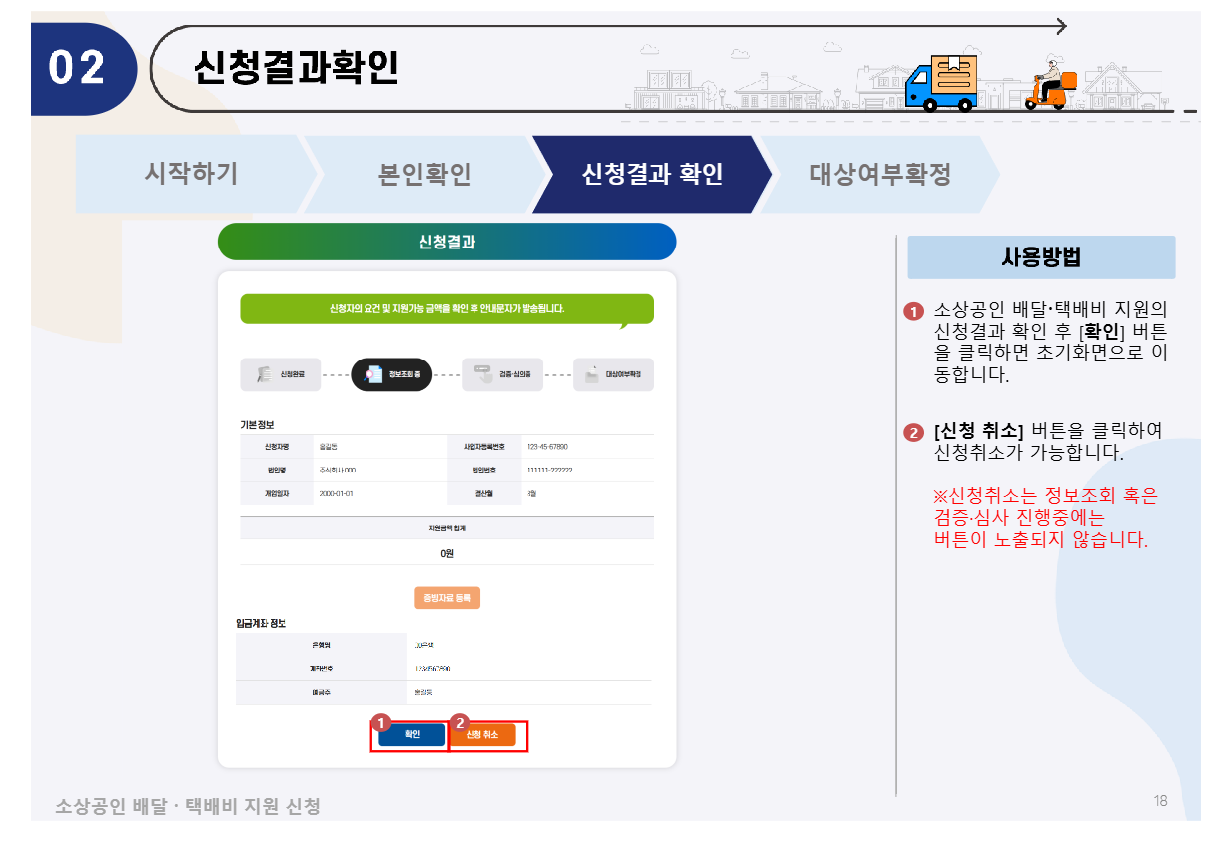
Task: Click the bank name value in 은행명 row
Action: pyautogui.click(x=423, y=645)
